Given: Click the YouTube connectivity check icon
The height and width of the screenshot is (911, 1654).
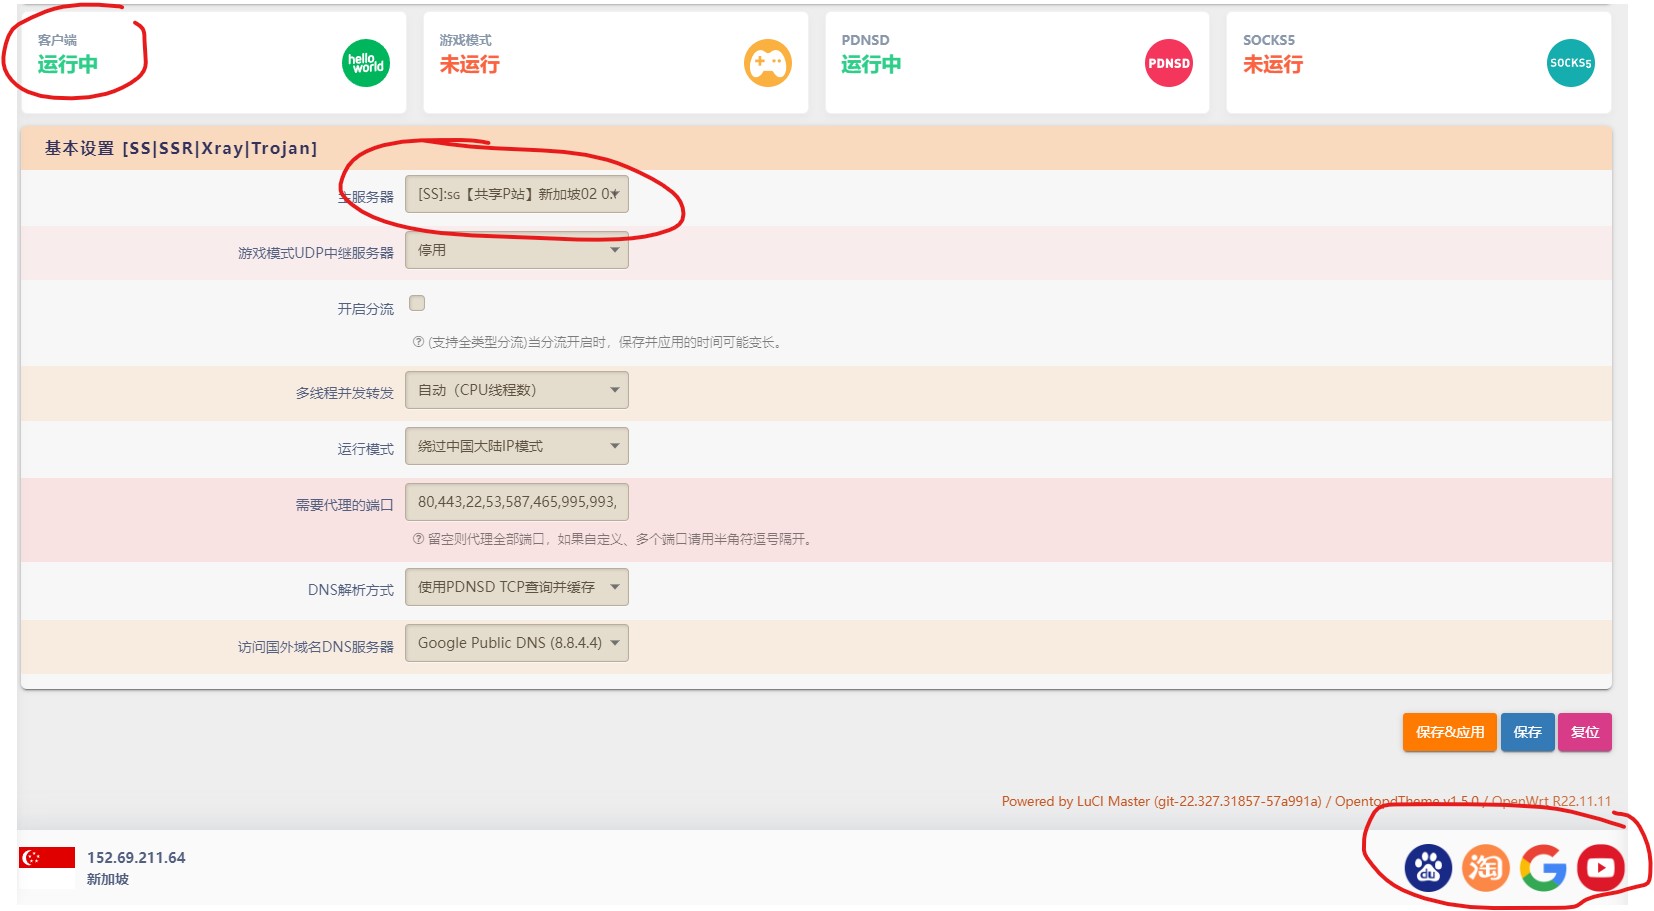Looking at the screenshot, I should tap(1601, 868).
